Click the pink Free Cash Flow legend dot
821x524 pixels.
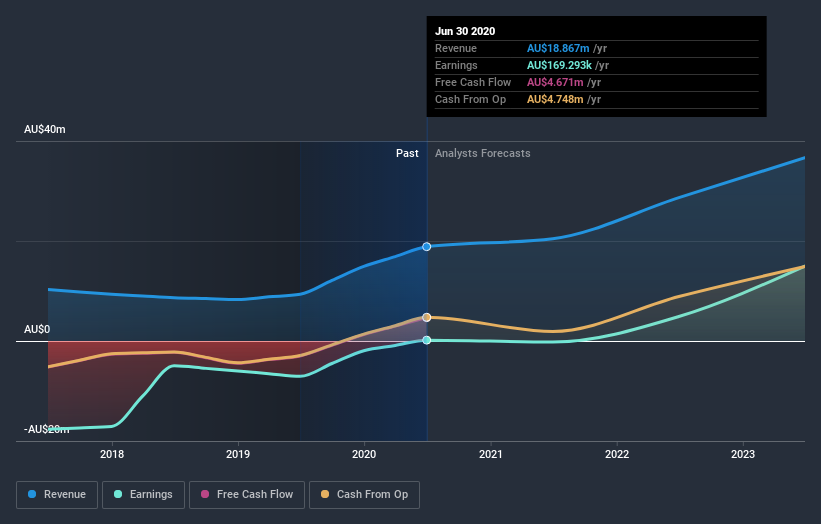pos(205,494)
